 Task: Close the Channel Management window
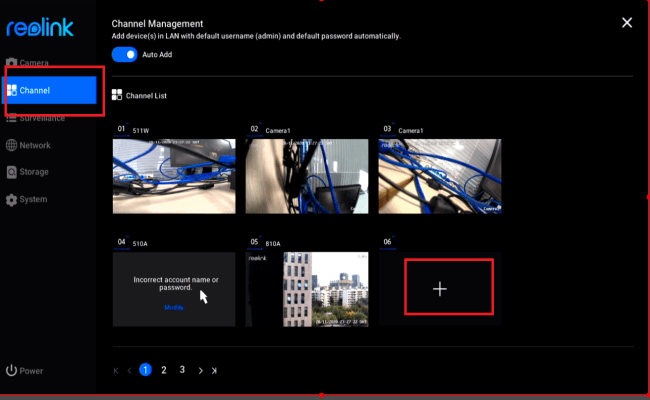(627, 22)
